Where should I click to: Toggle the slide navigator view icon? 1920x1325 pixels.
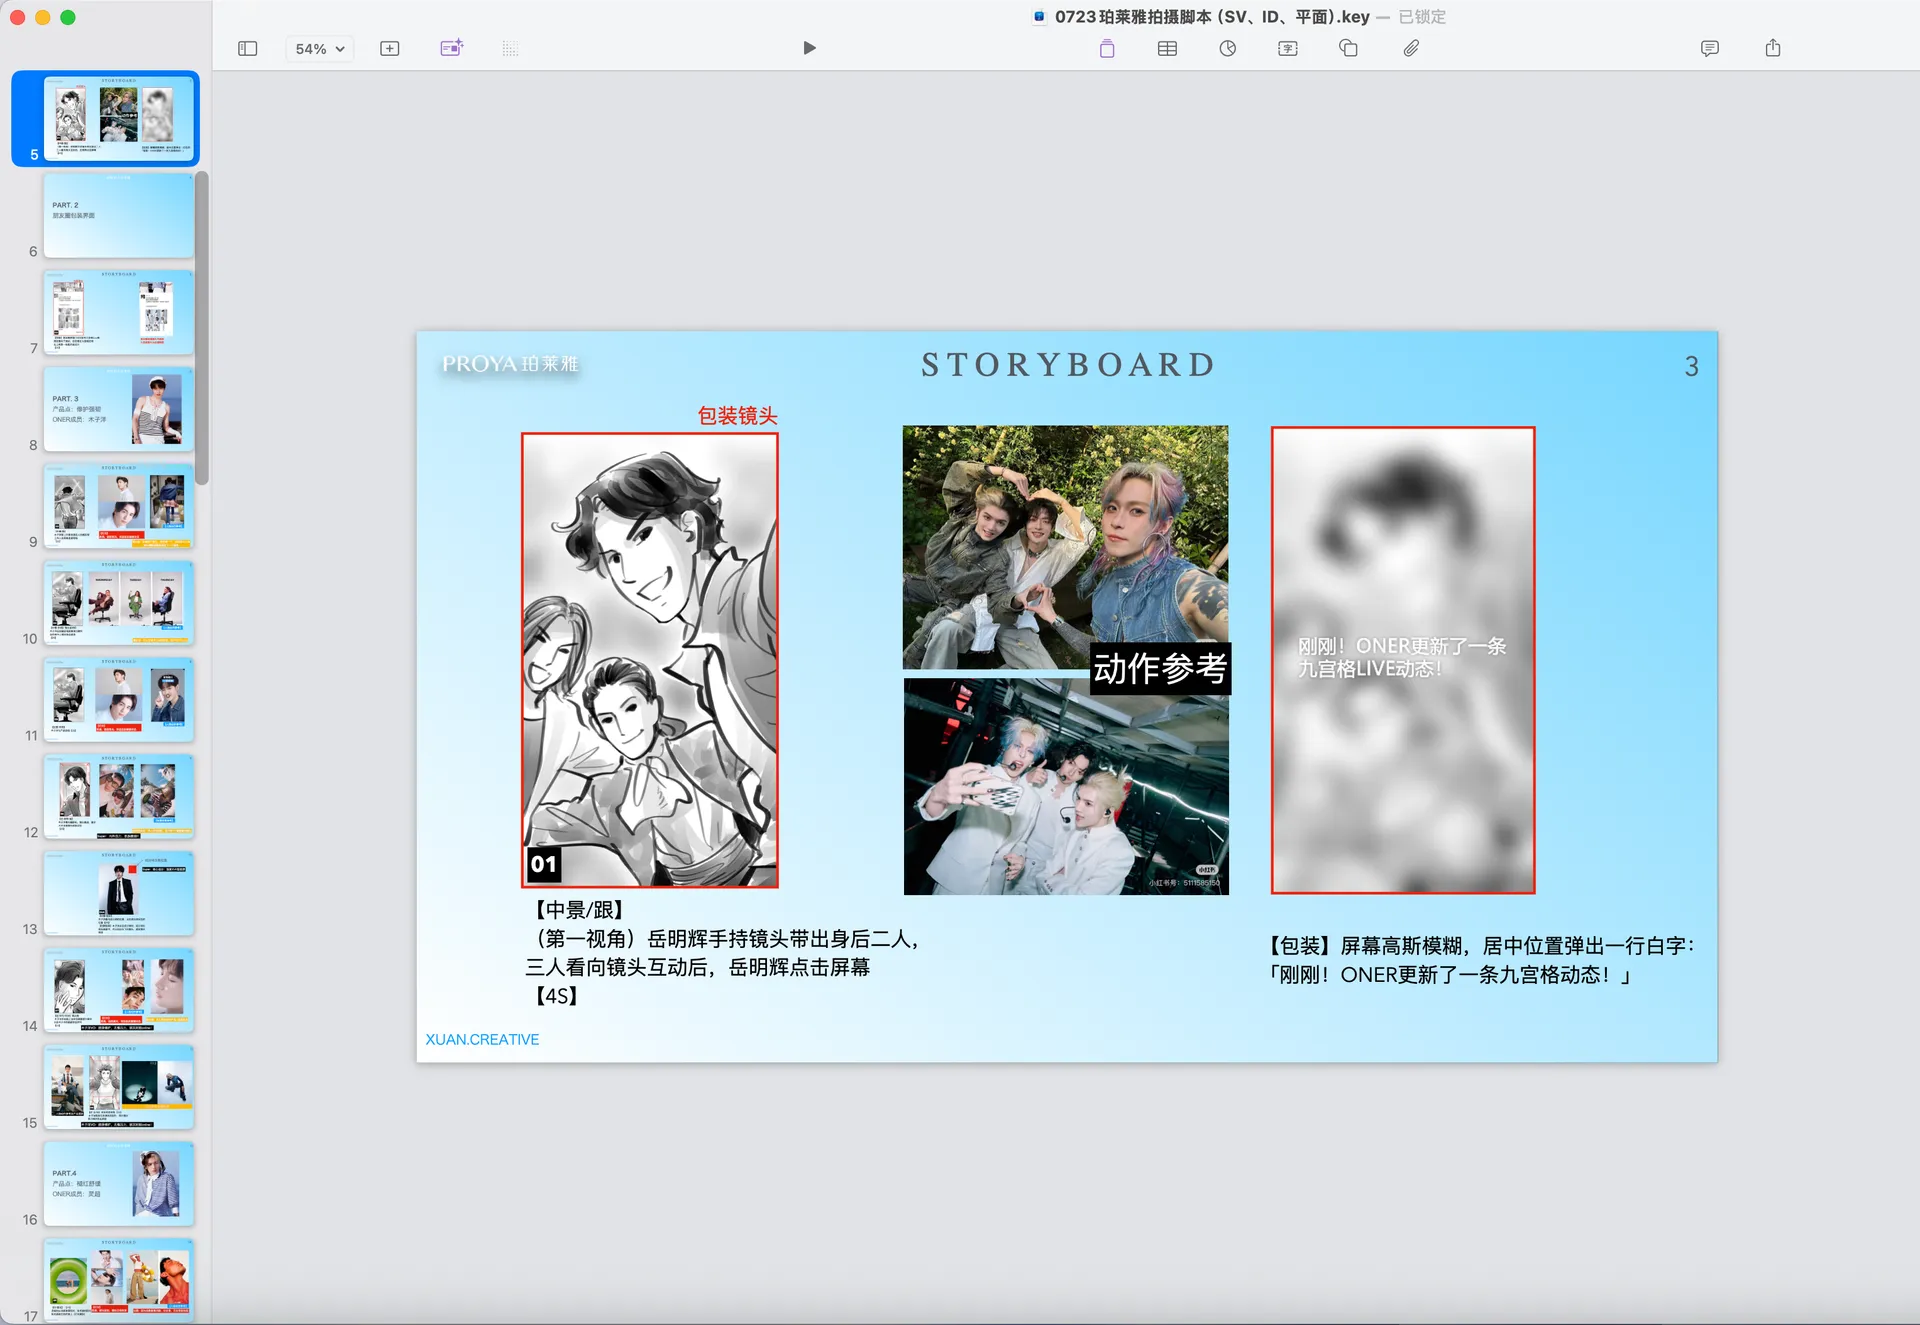(x=248, y=48)
